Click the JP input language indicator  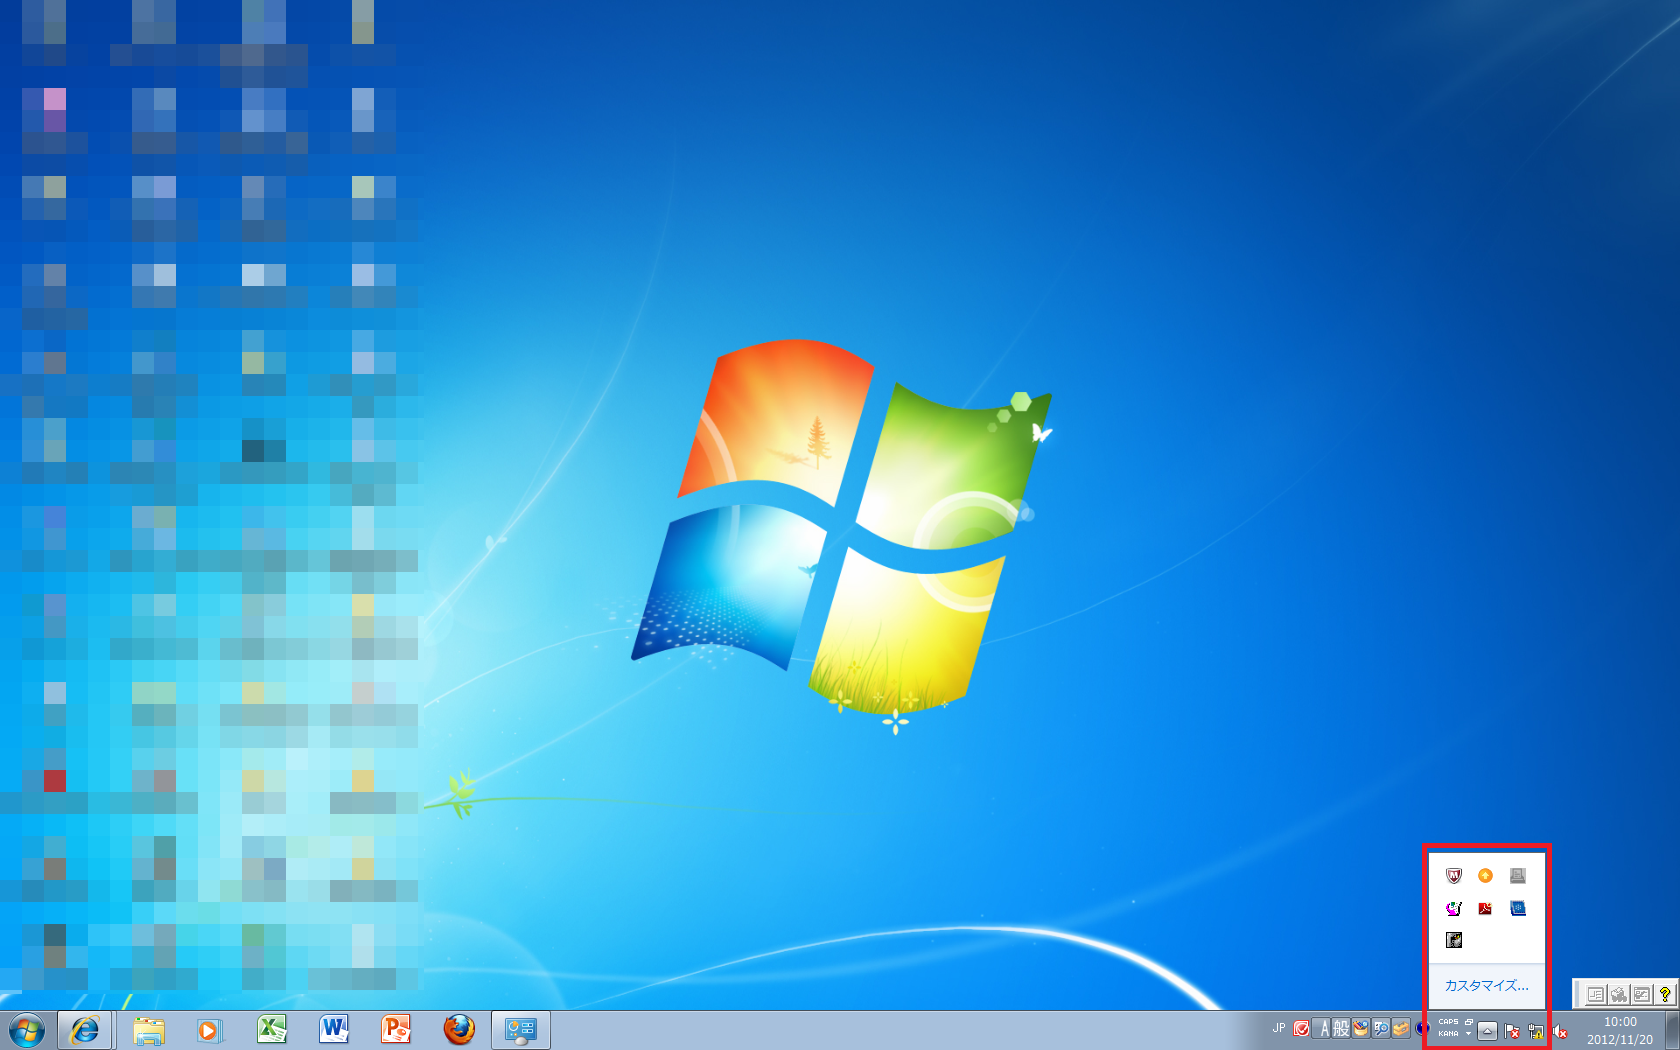(1279, 1028)
